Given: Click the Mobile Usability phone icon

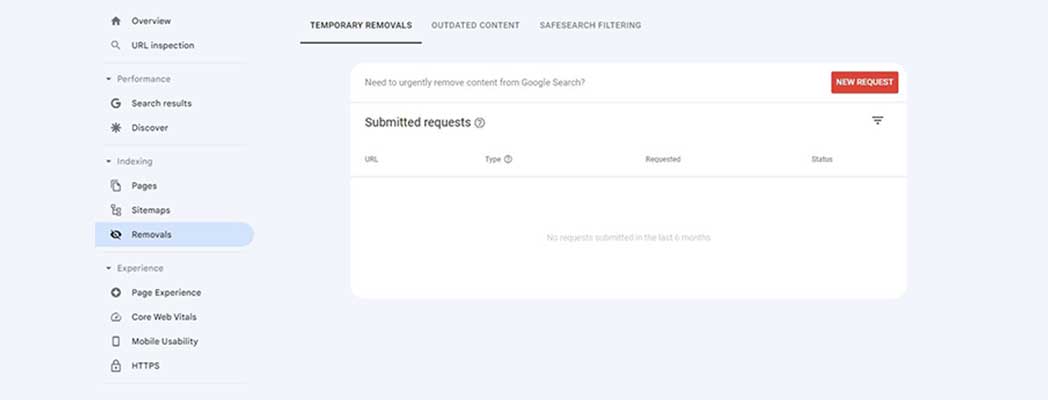Looking at the screenshot, I should (x=116, y=341).
